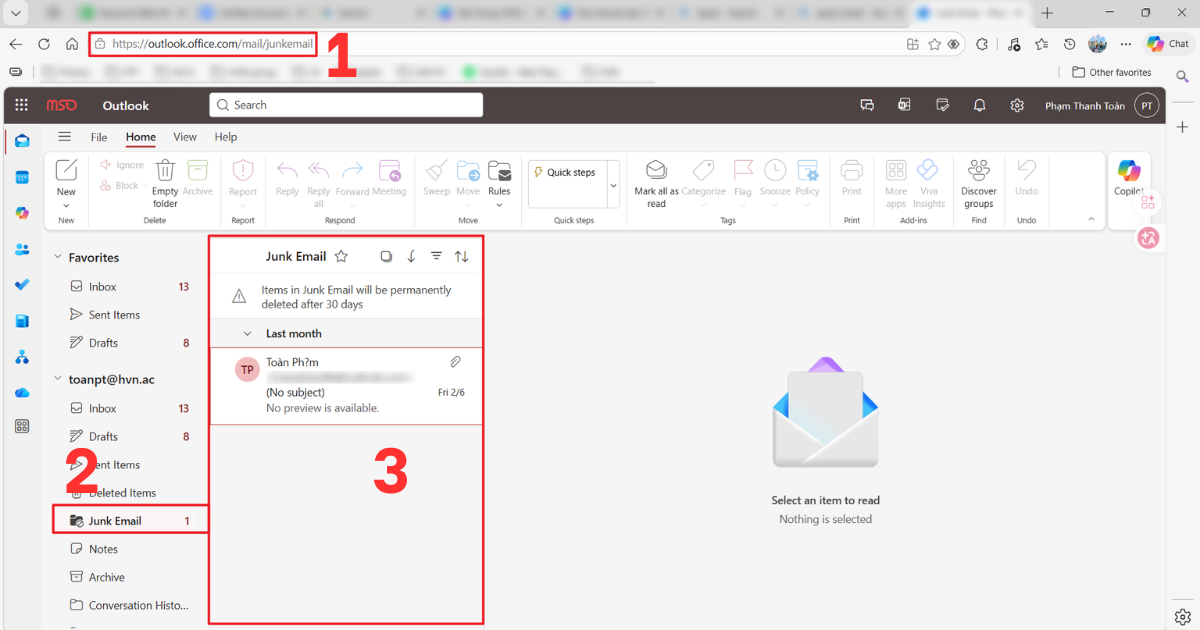Expand the Quick steps dropdown arrow
This screenshot has height=630, width=1200.
click(613, 186)
